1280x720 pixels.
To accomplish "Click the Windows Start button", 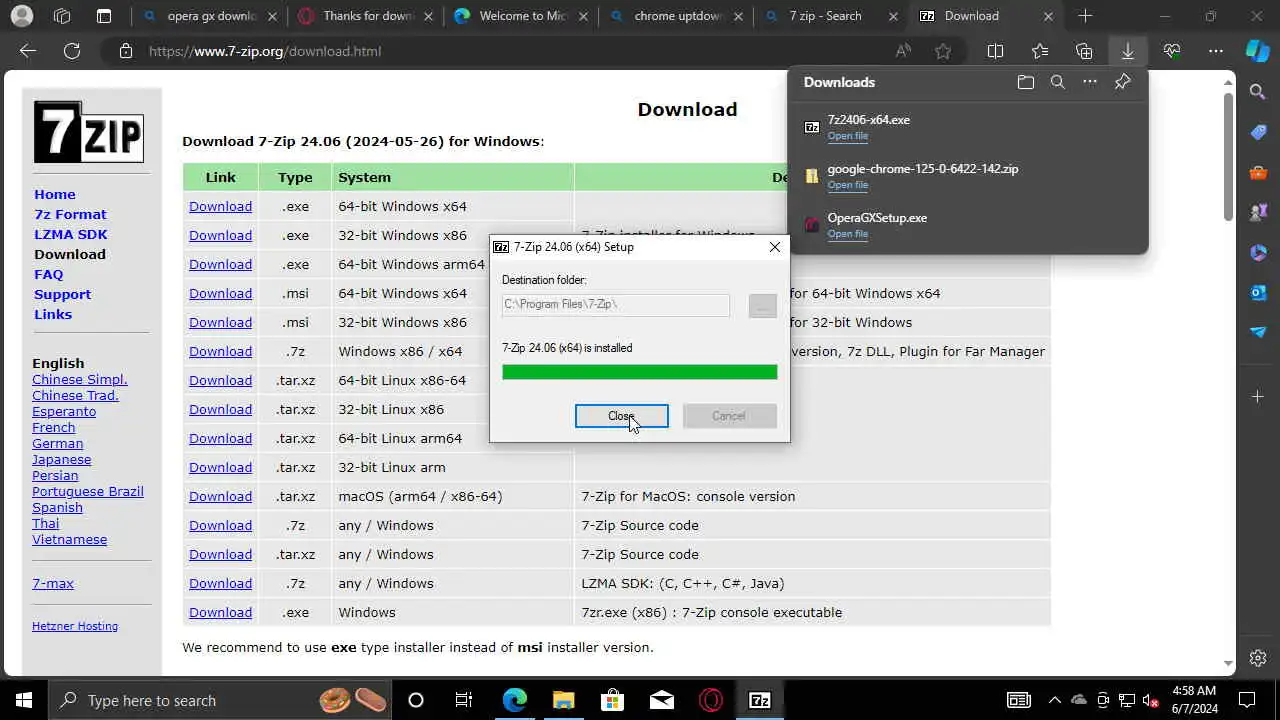I will click(x=24, y=700).
